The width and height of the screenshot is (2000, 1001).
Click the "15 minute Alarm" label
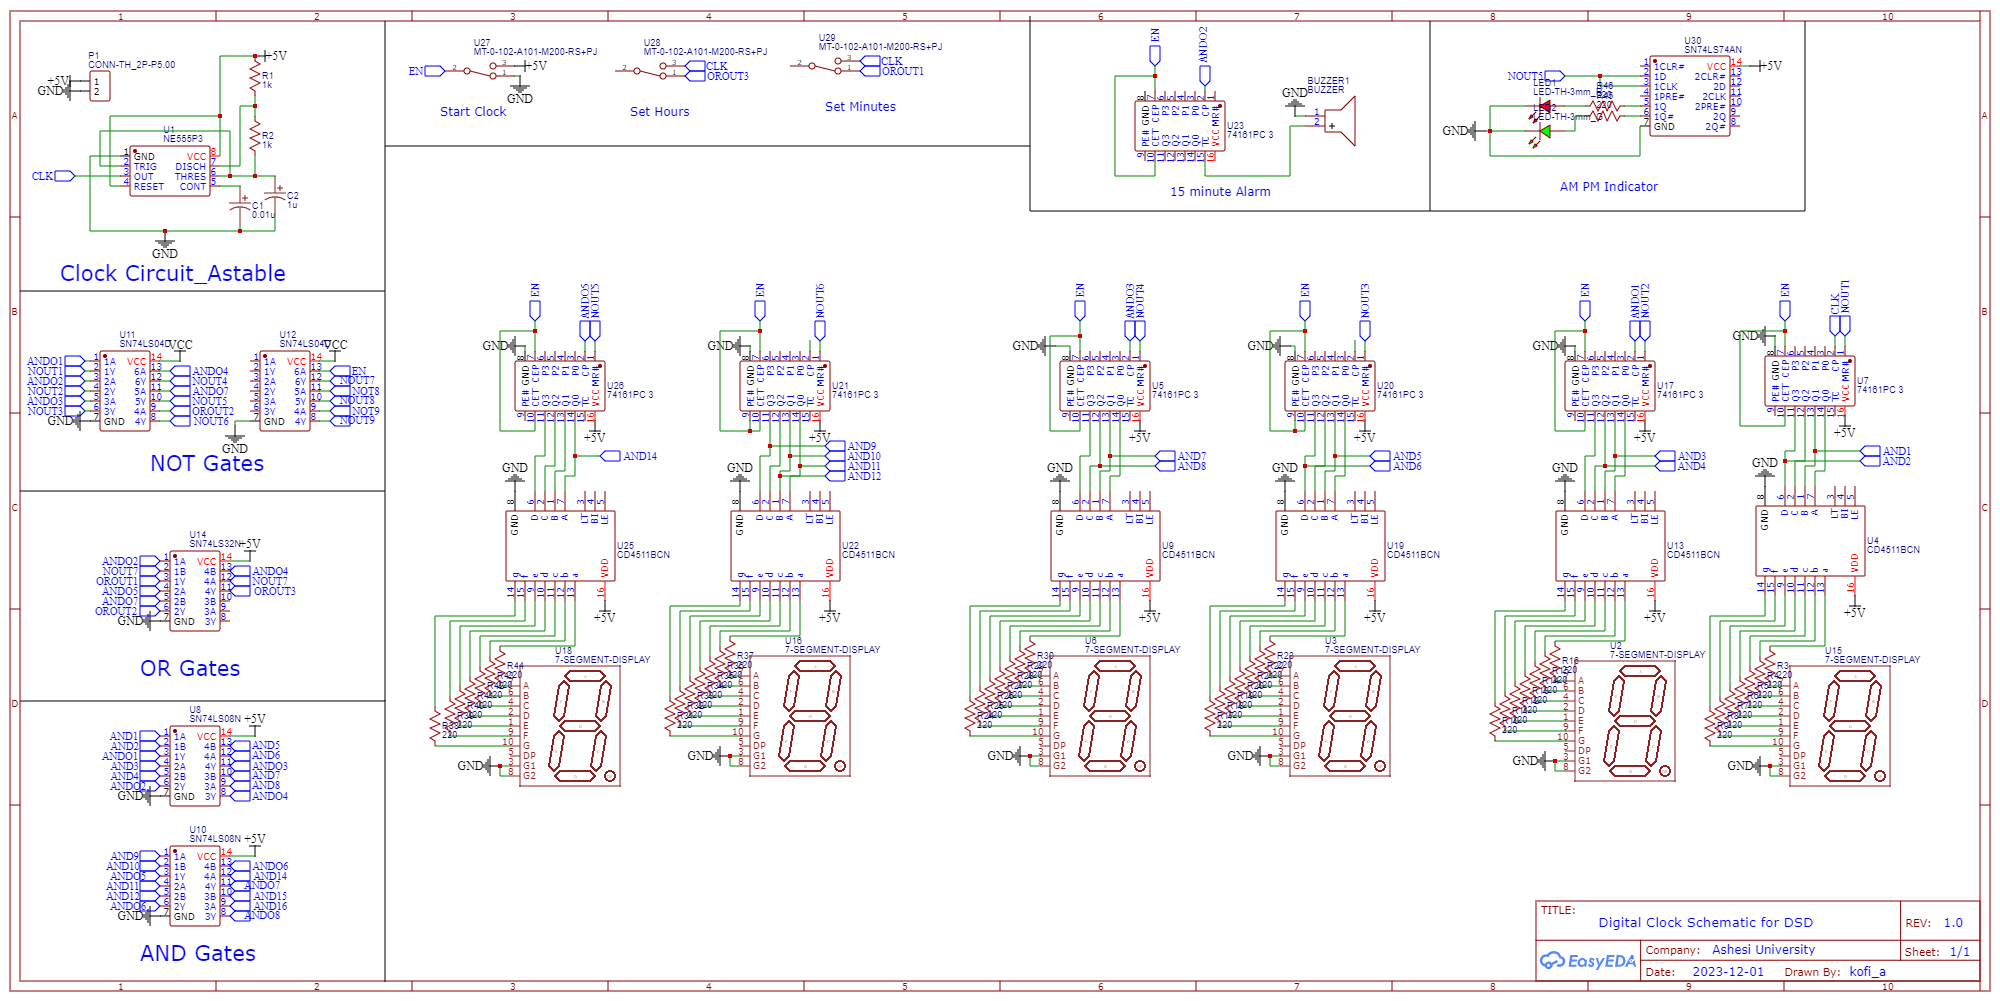pyautogui.click(x=1220, y=192)
